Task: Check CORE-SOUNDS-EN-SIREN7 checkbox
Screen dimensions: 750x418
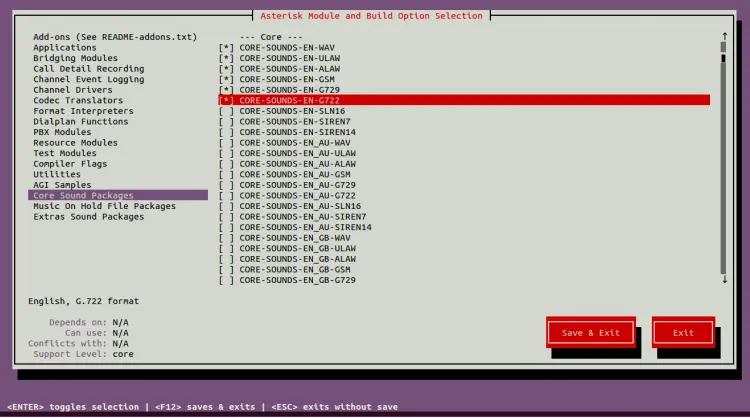Action: tap(226, 121)
